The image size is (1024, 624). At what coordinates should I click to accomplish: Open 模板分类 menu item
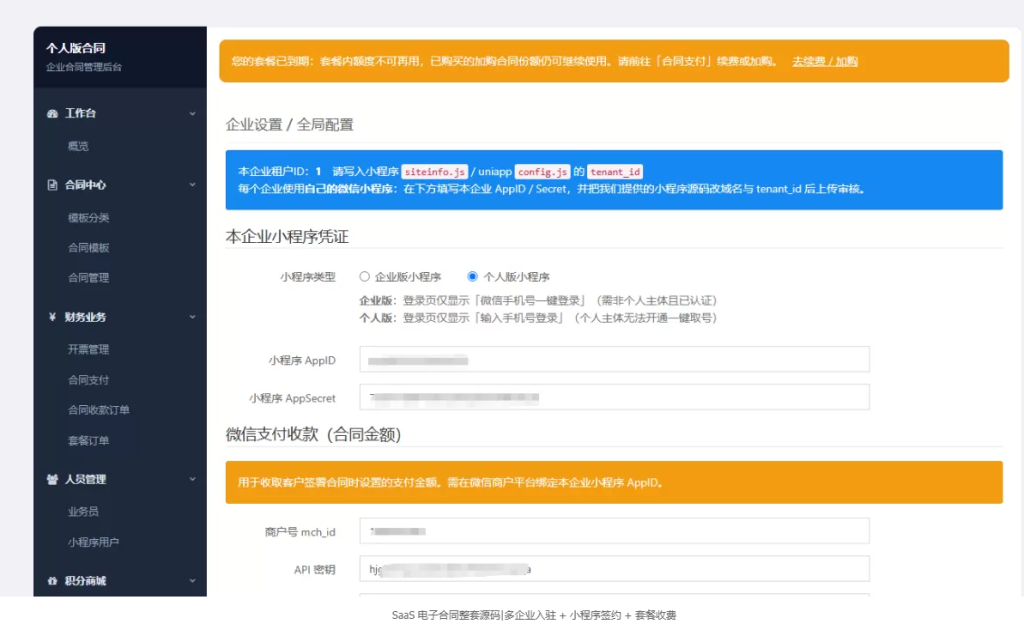pos(89,218)
